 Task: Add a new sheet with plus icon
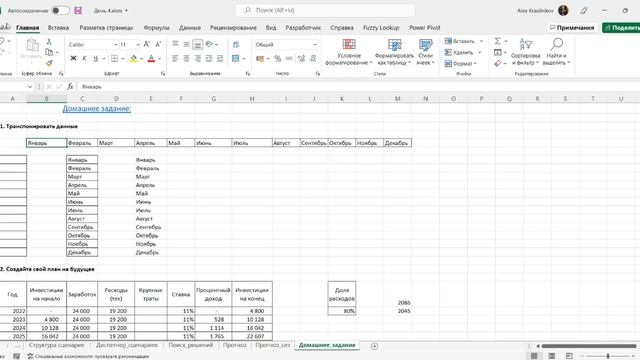tap(374, 346)
